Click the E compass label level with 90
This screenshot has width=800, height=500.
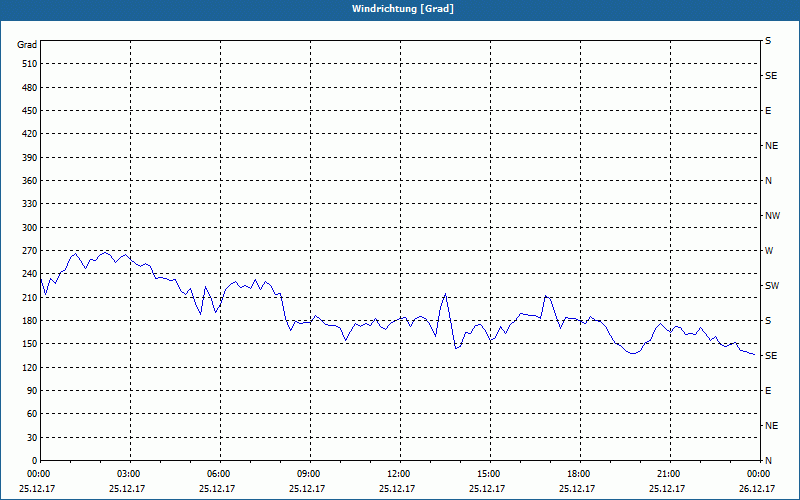coord(768,391)
